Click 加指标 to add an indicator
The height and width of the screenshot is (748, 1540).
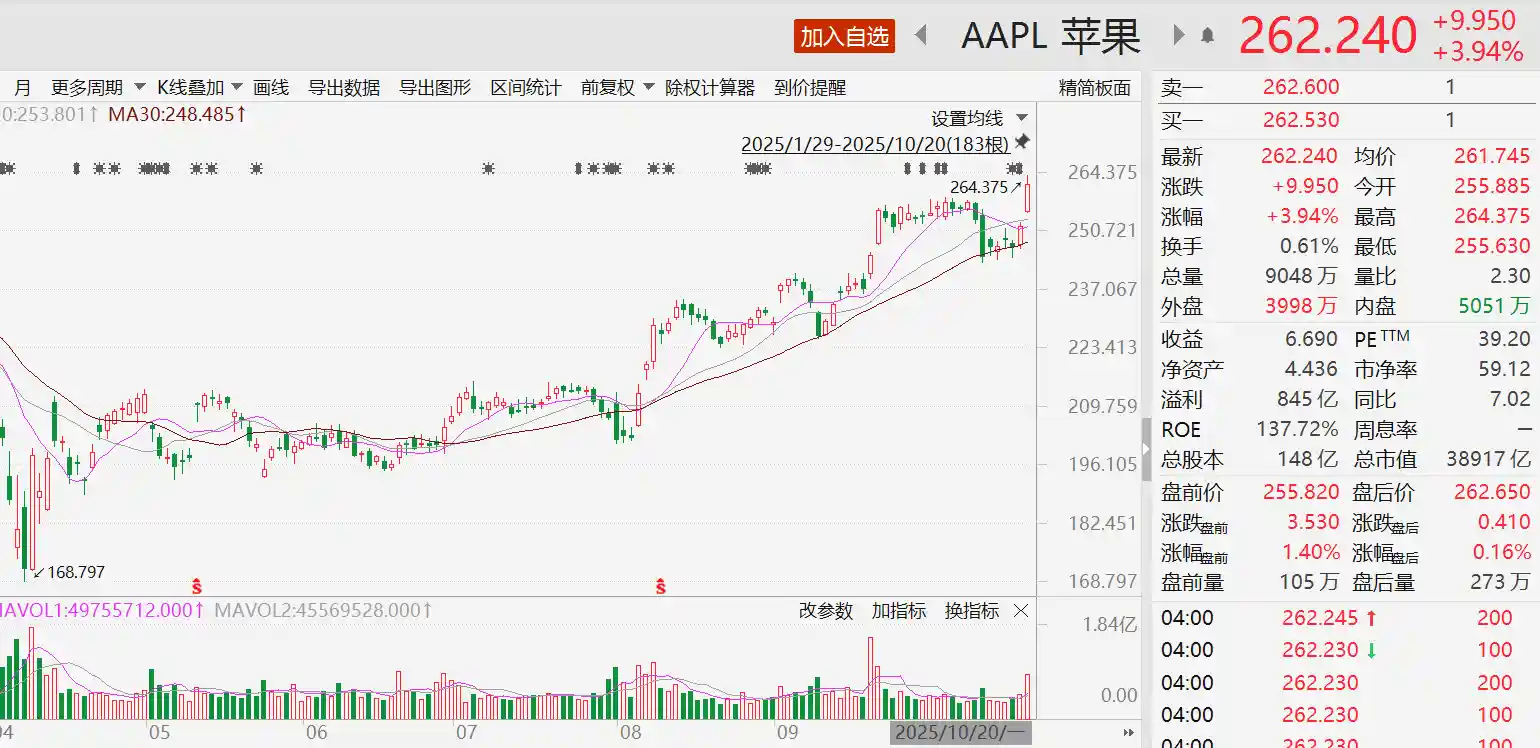(x=899, y=611)
